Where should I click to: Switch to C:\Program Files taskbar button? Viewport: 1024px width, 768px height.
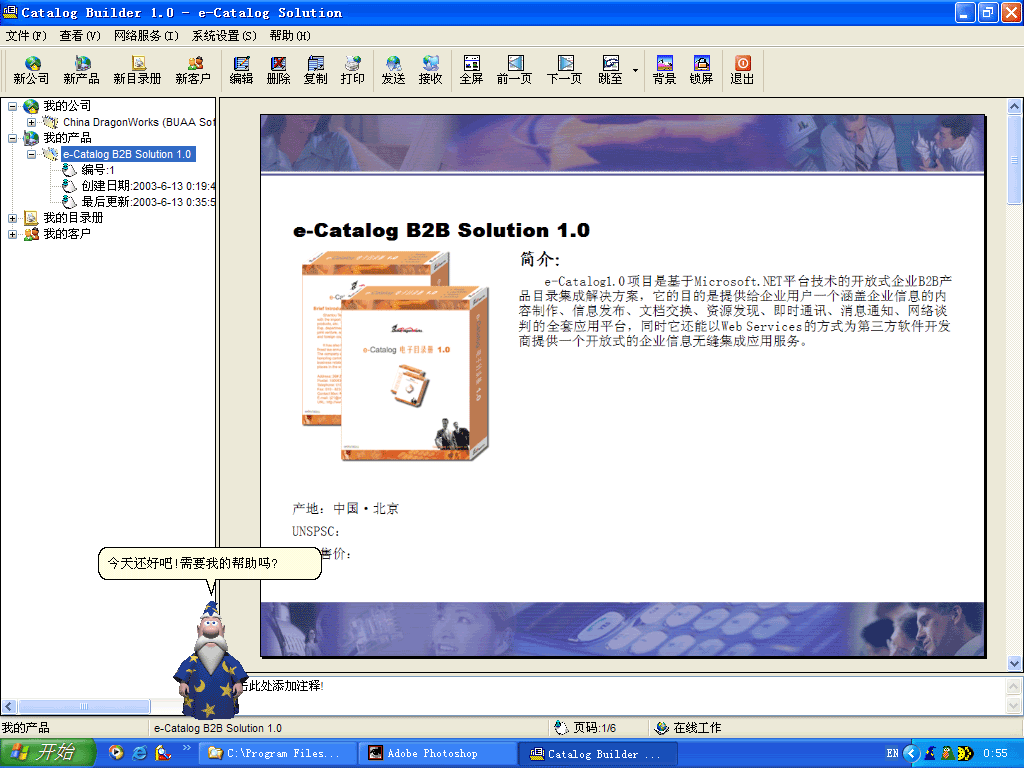pos(278,754)
